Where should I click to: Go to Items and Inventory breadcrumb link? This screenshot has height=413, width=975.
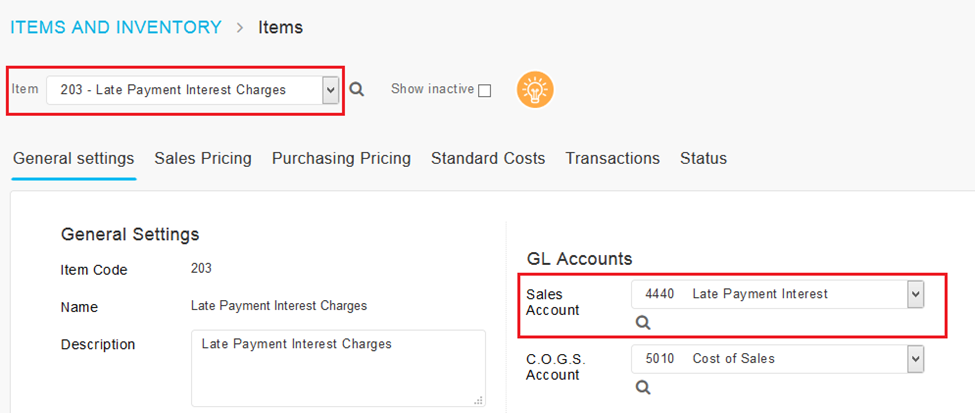click(116, 27)
